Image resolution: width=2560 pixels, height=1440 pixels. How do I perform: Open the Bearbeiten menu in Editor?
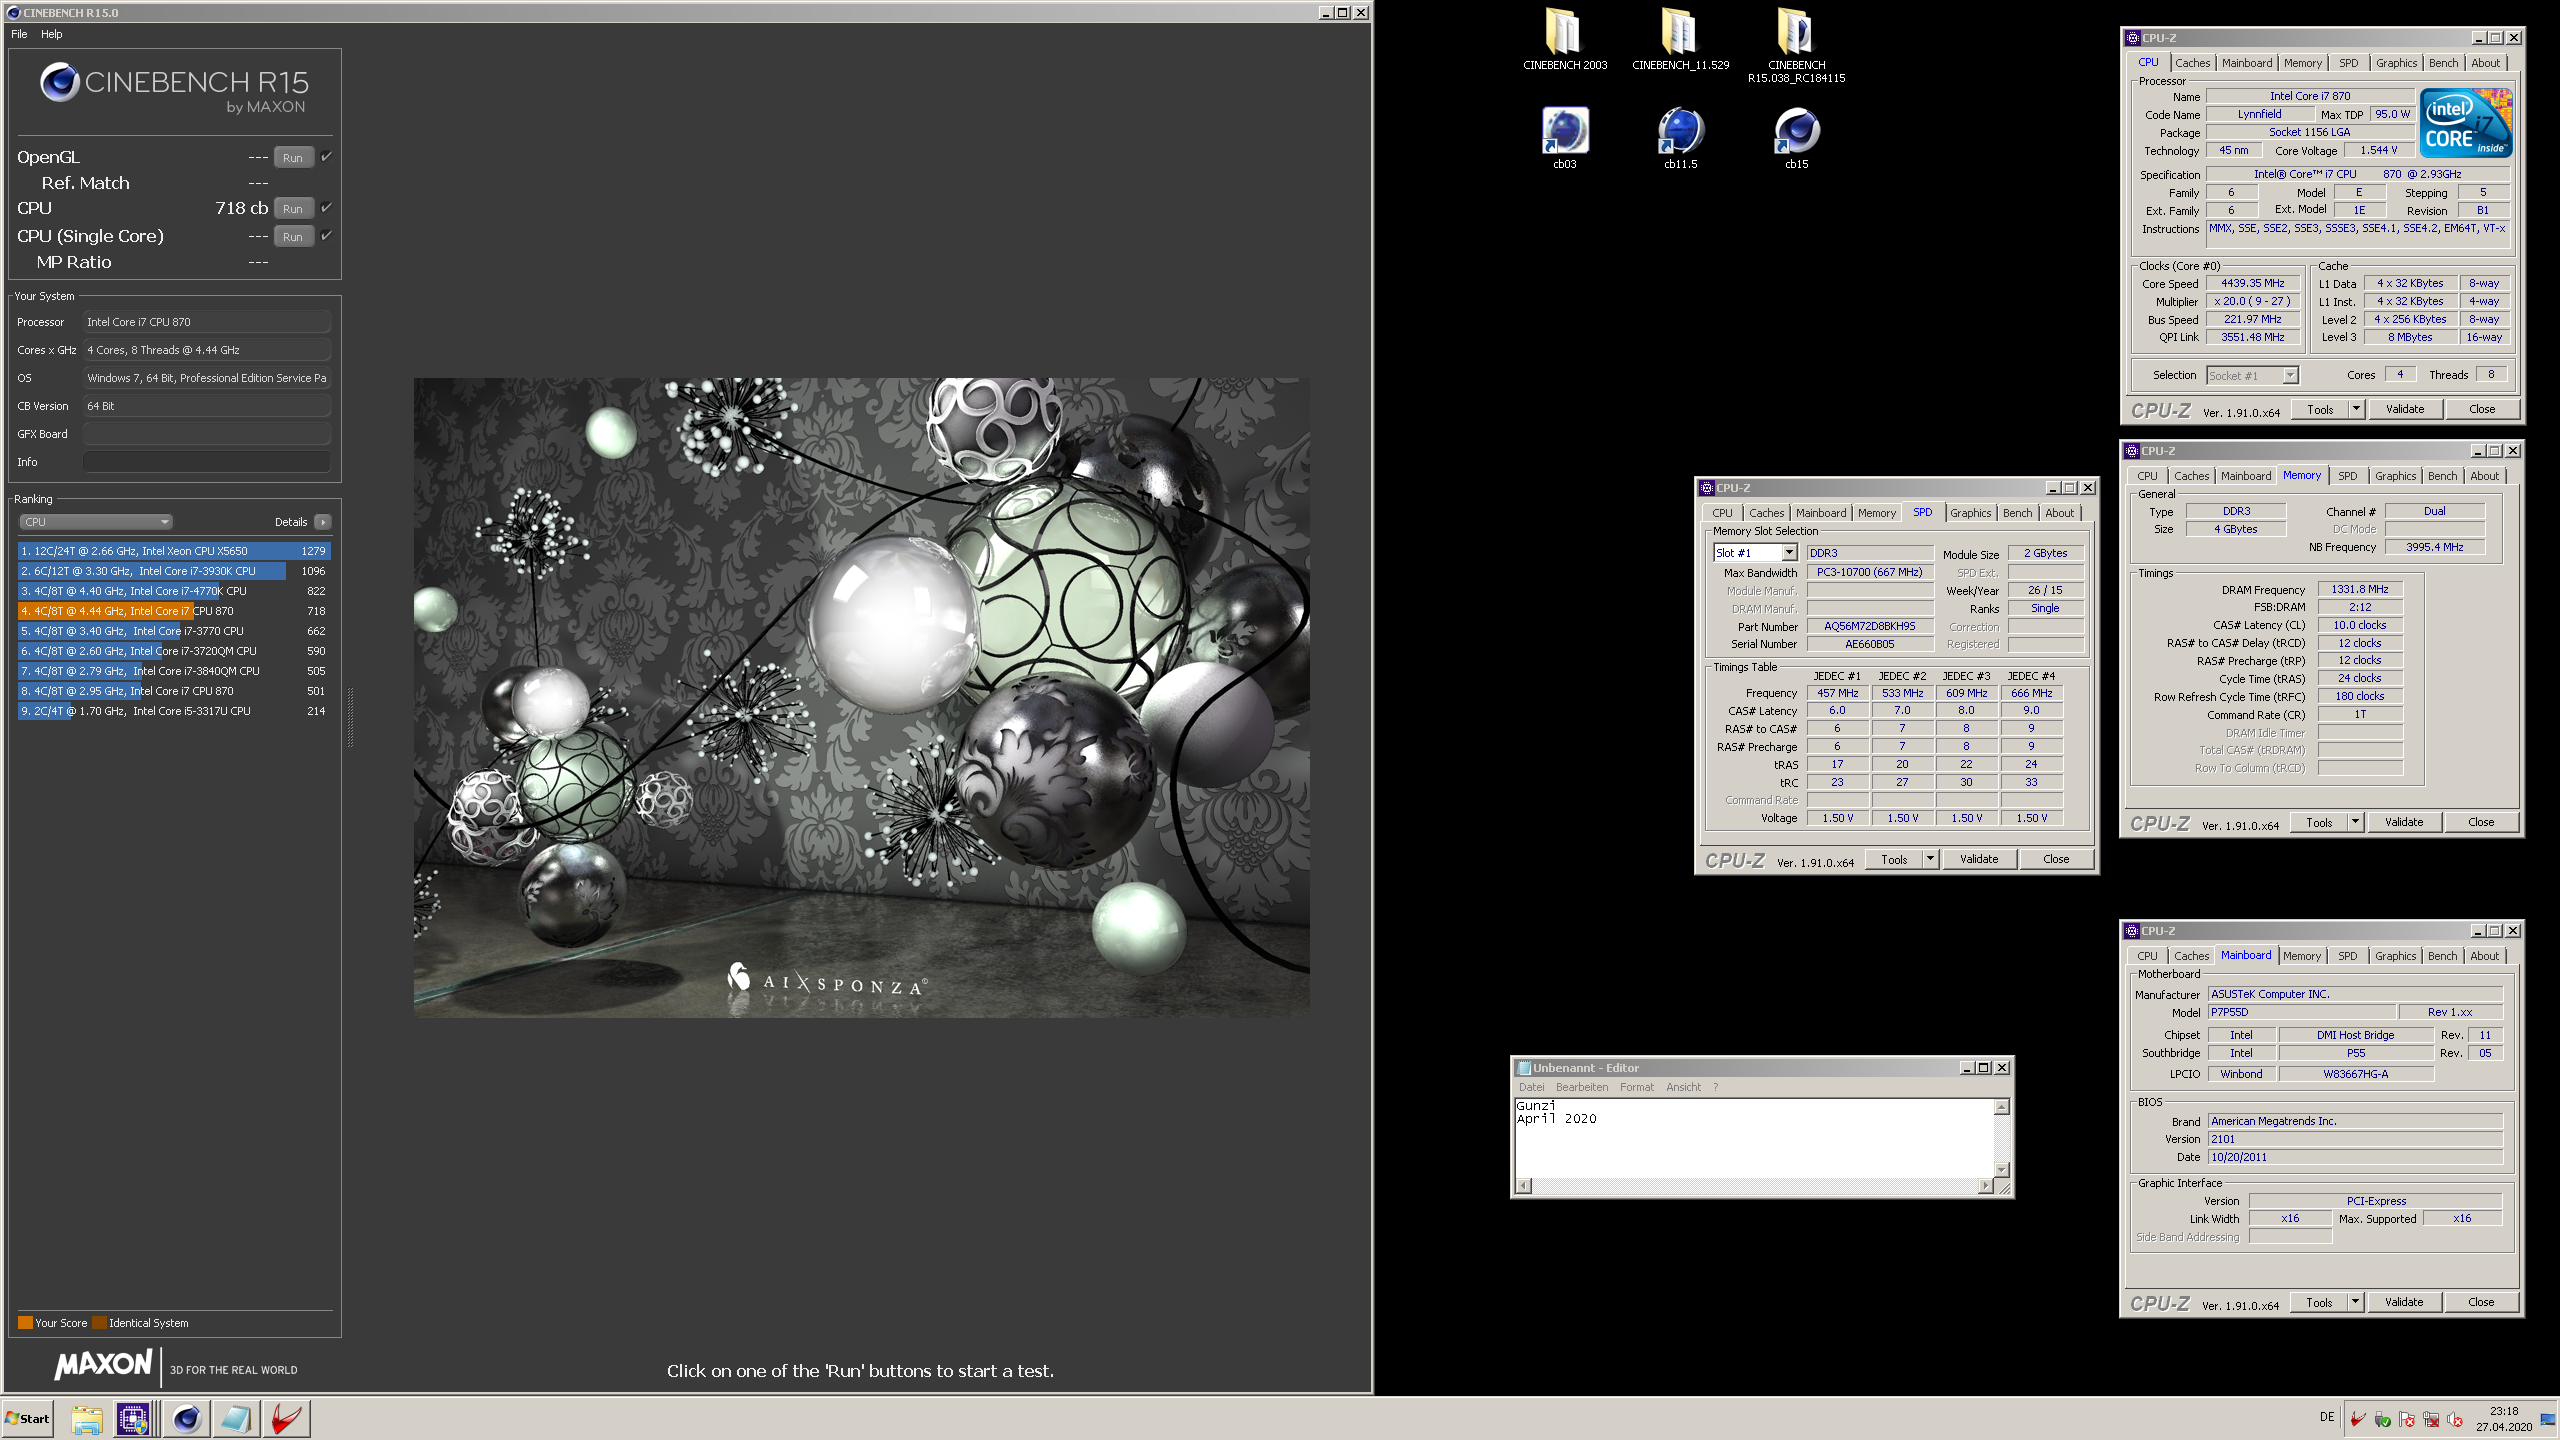tap(1582, 1087)
